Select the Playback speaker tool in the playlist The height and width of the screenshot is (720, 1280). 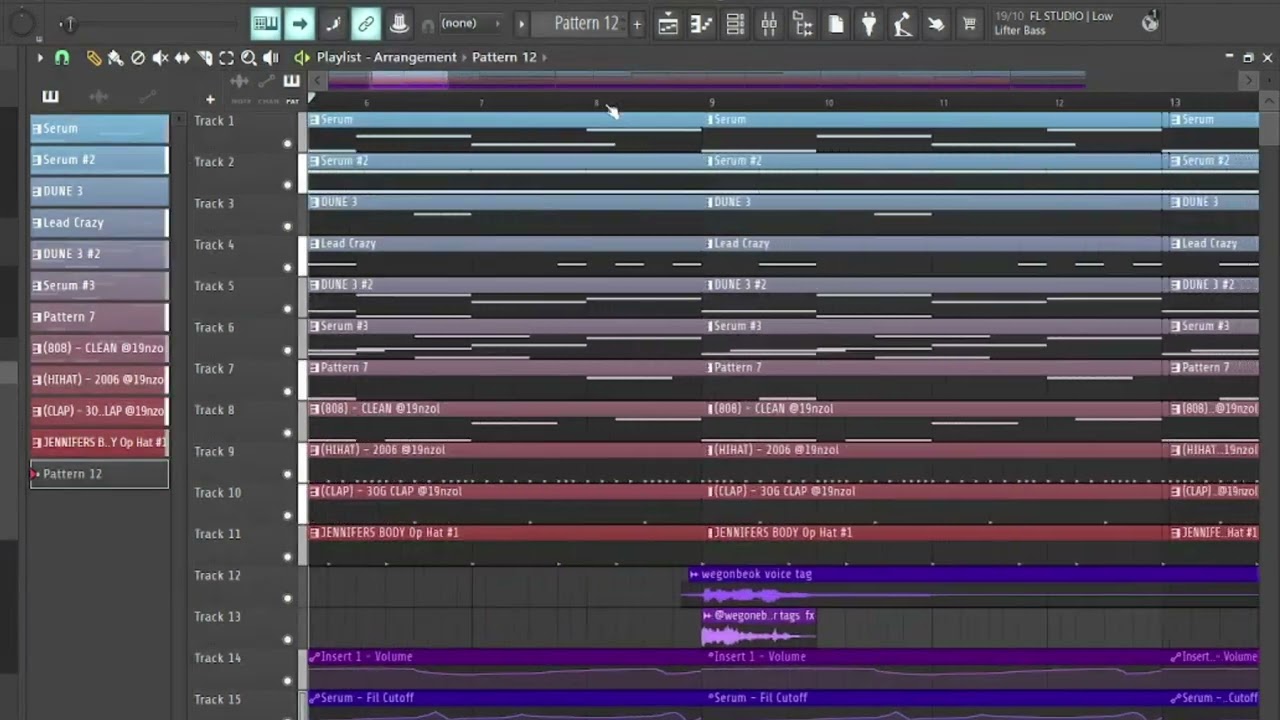(271, 58)
